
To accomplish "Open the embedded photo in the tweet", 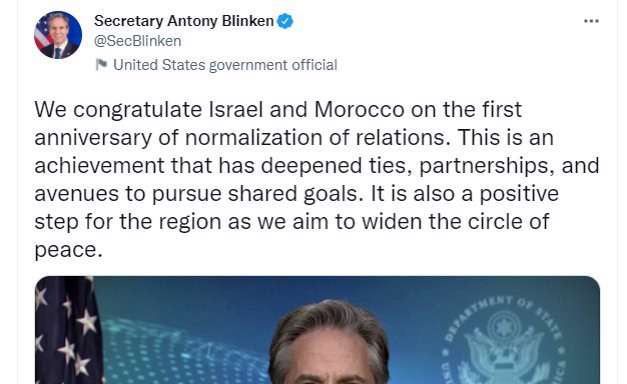I will 317,330.
